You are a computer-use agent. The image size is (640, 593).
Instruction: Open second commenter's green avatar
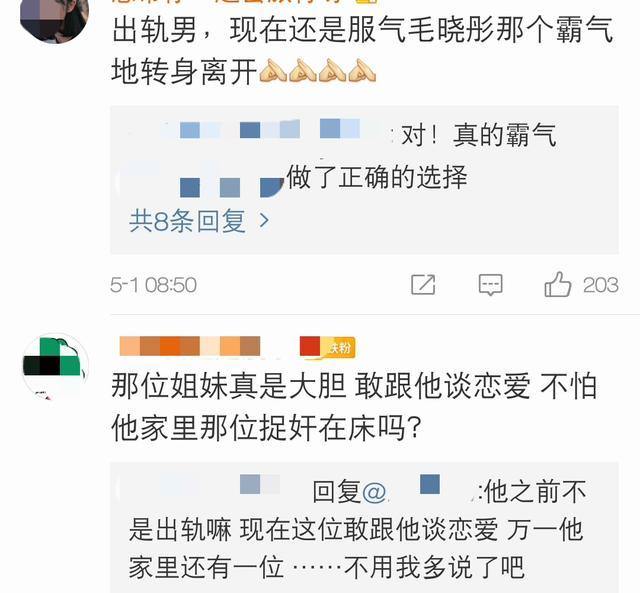55,366
